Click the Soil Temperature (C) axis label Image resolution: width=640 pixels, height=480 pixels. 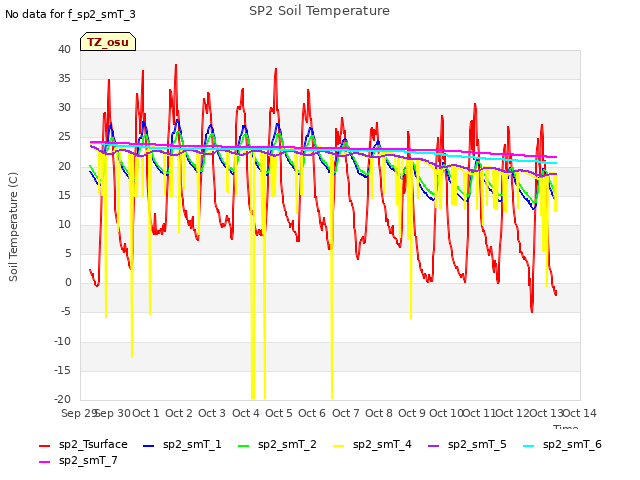pos(13,227)
